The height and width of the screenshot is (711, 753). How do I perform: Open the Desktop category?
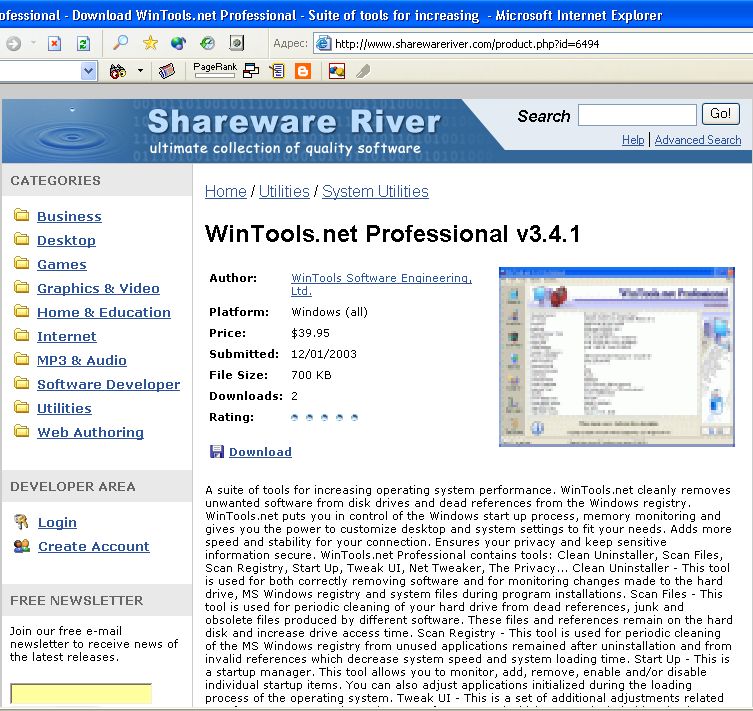tap(66, 241)
